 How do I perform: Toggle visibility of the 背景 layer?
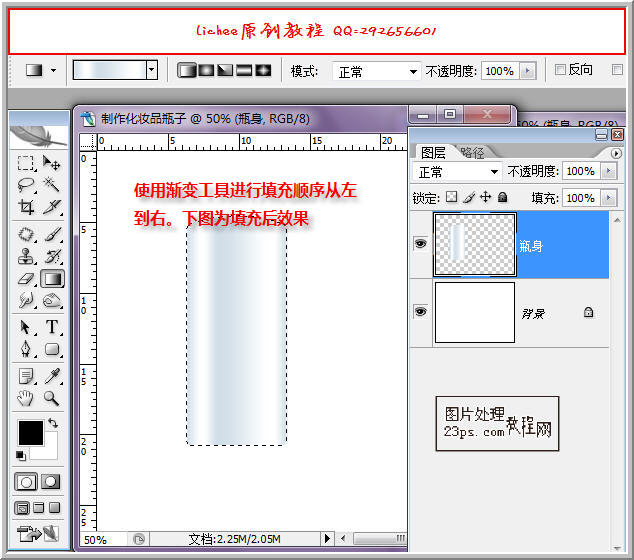(420, 312)
